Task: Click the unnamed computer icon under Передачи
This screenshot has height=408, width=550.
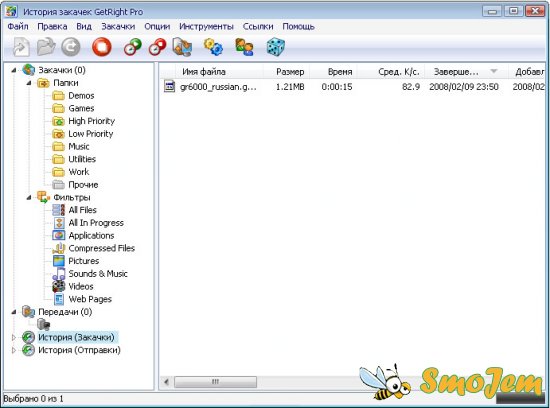Action: 44,324
